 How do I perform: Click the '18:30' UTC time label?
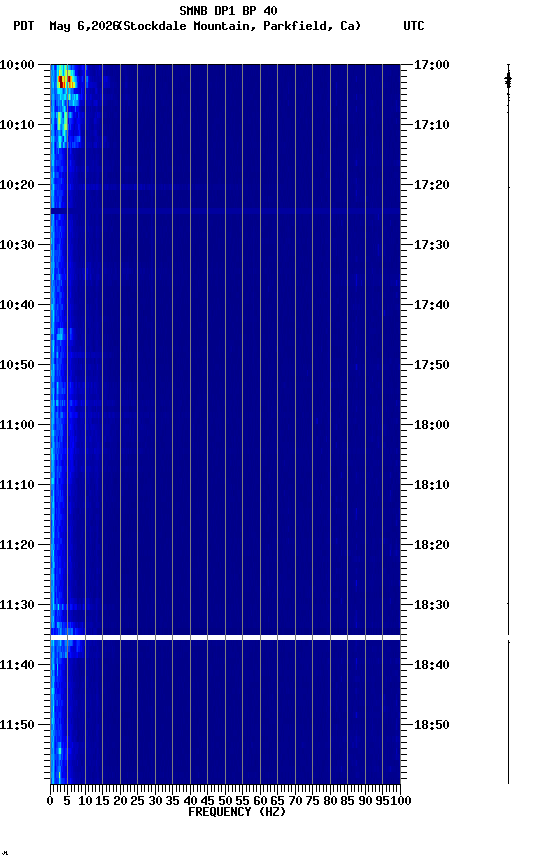432,606
